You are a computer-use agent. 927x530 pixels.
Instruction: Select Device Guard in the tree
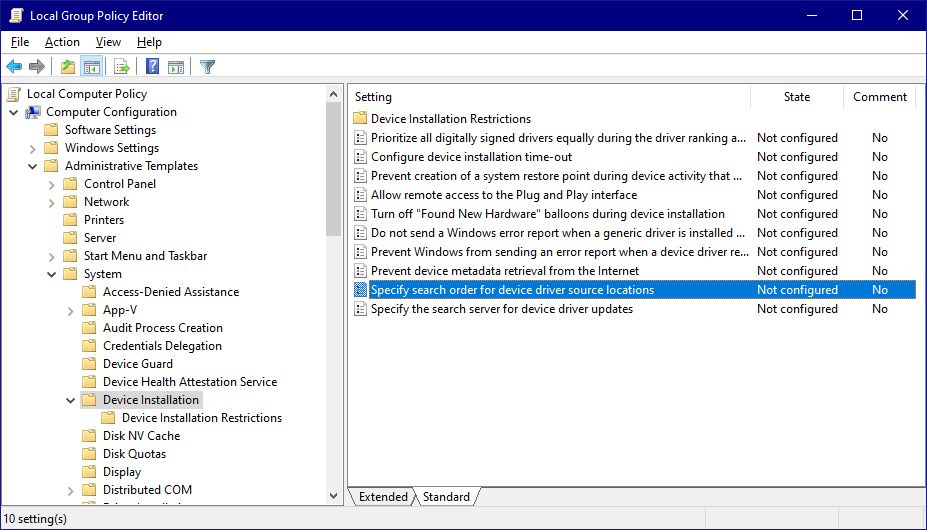tap(138, 364)
